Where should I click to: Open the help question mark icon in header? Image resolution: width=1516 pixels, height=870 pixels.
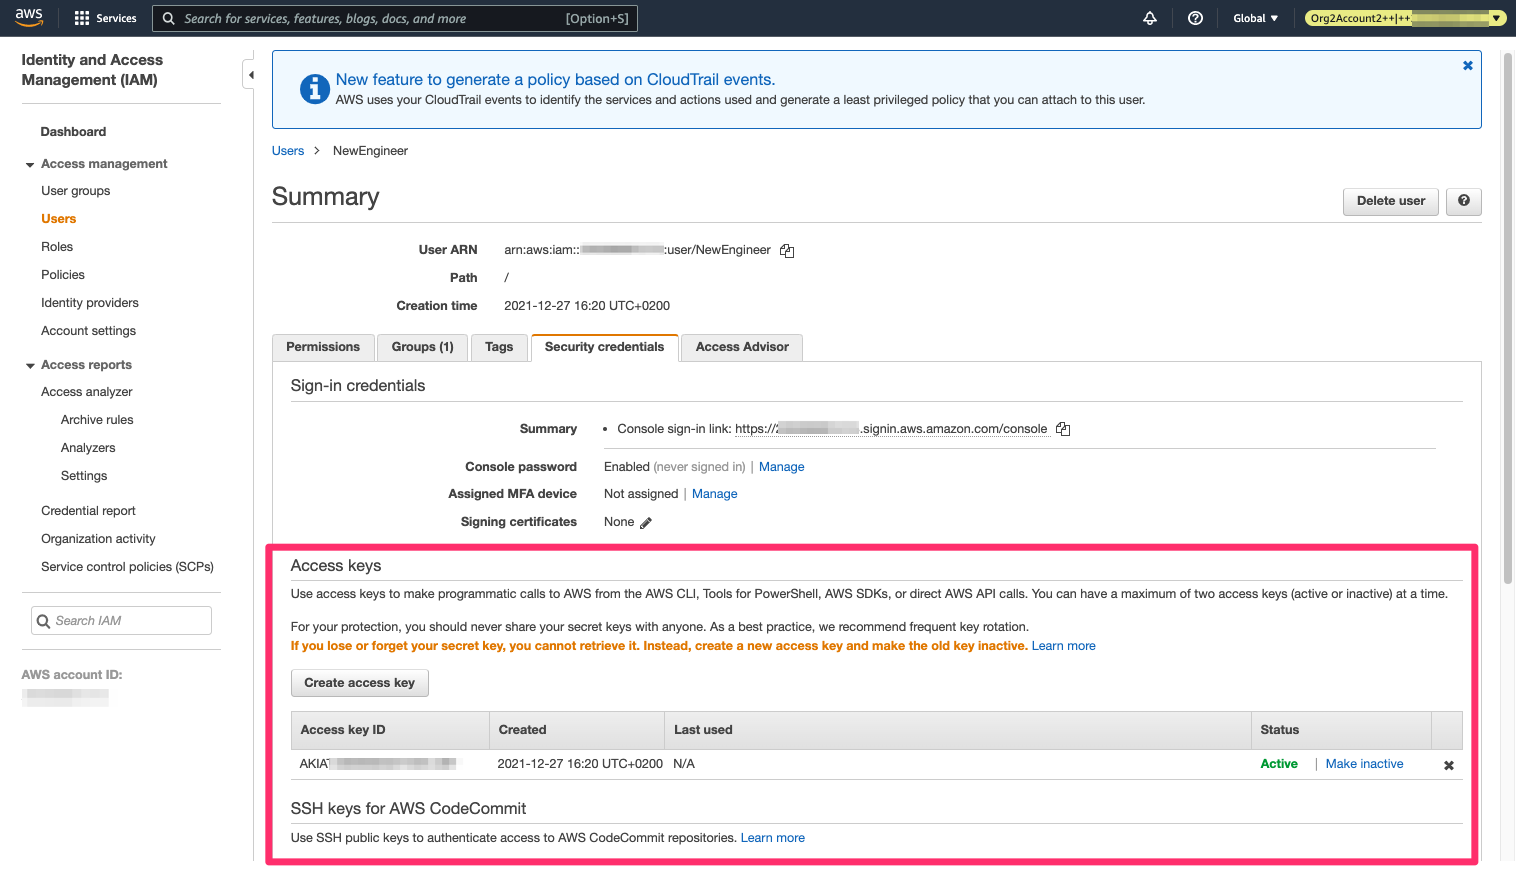1195,18
